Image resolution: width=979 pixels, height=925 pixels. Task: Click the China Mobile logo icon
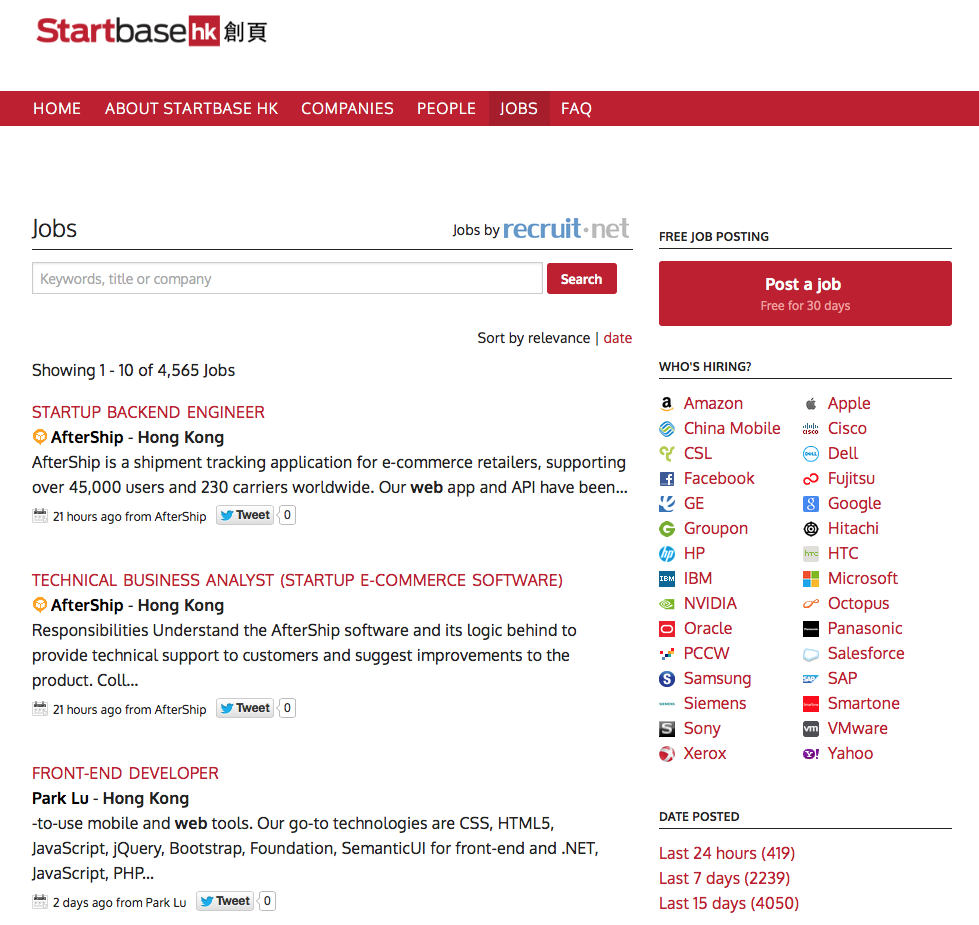(x=667, y=429)
